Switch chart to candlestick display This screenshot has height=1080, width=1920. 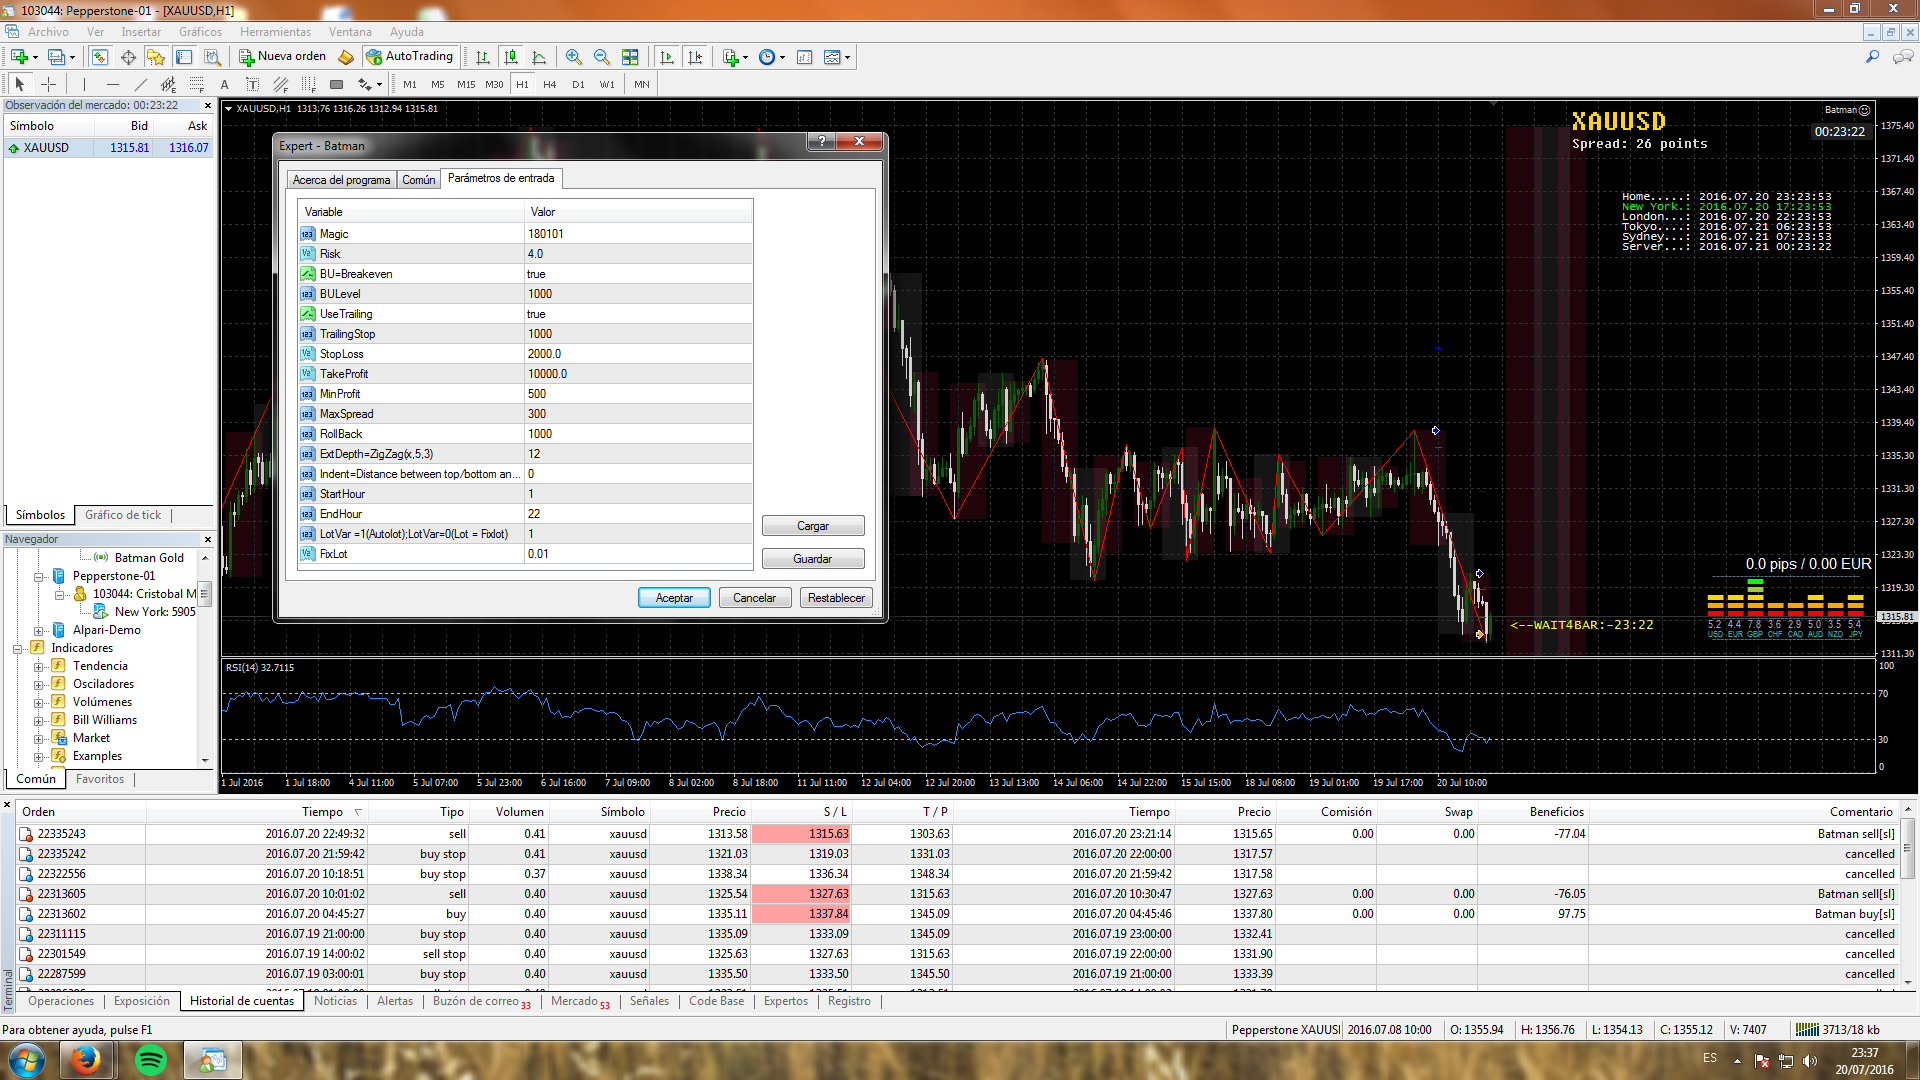click(x=511, y=57)
